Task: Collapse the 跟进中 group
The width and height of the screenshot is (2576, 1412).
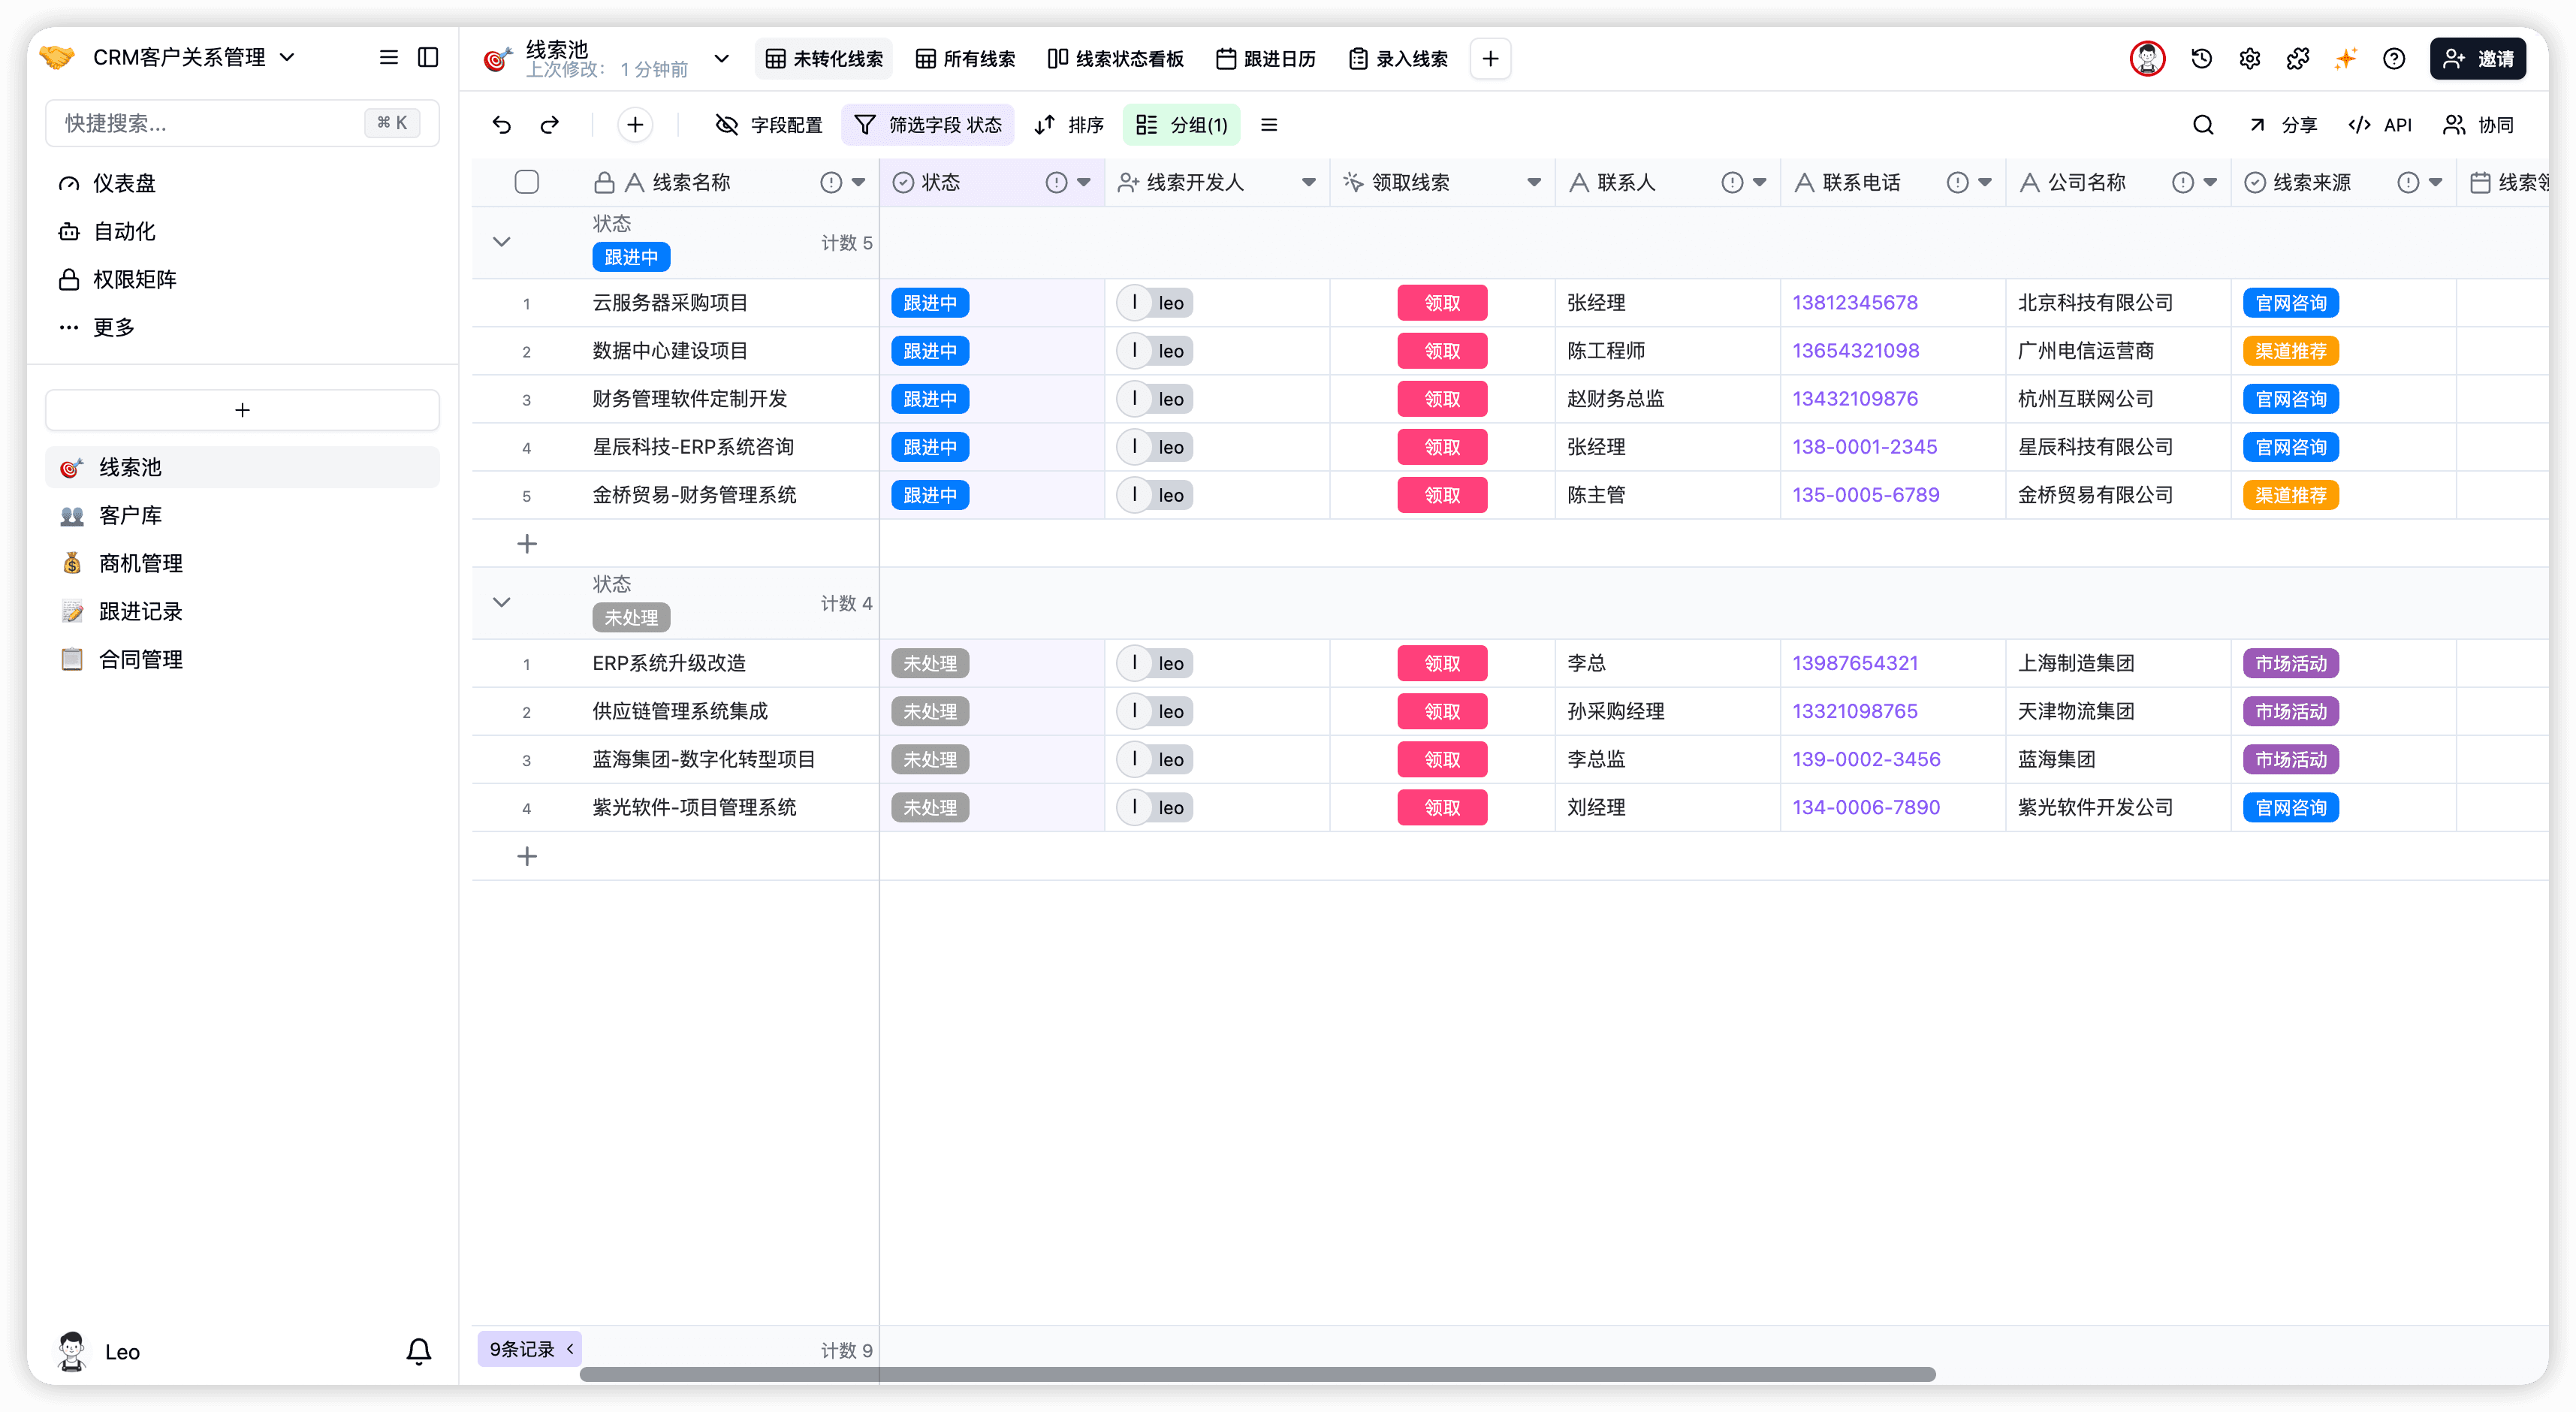Action: [x=502, y=242]
